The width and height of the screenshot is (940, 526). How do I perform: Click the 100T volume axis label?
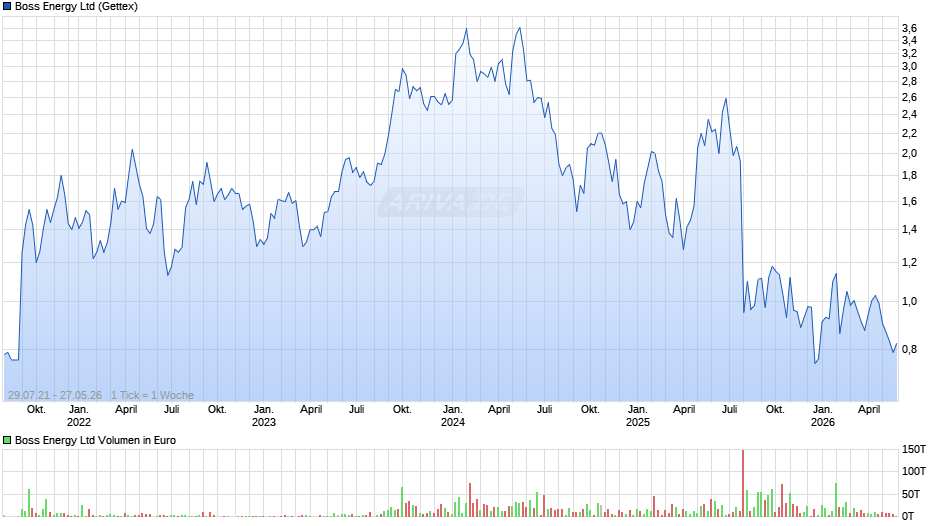(914, 471)
